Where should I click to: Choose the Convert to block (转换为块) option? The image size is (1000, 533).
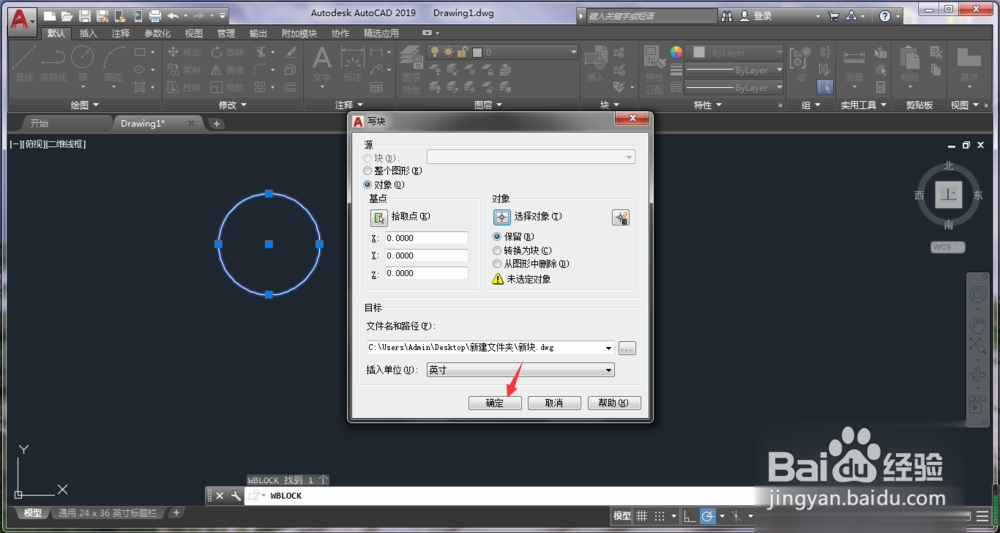point(497,251)
